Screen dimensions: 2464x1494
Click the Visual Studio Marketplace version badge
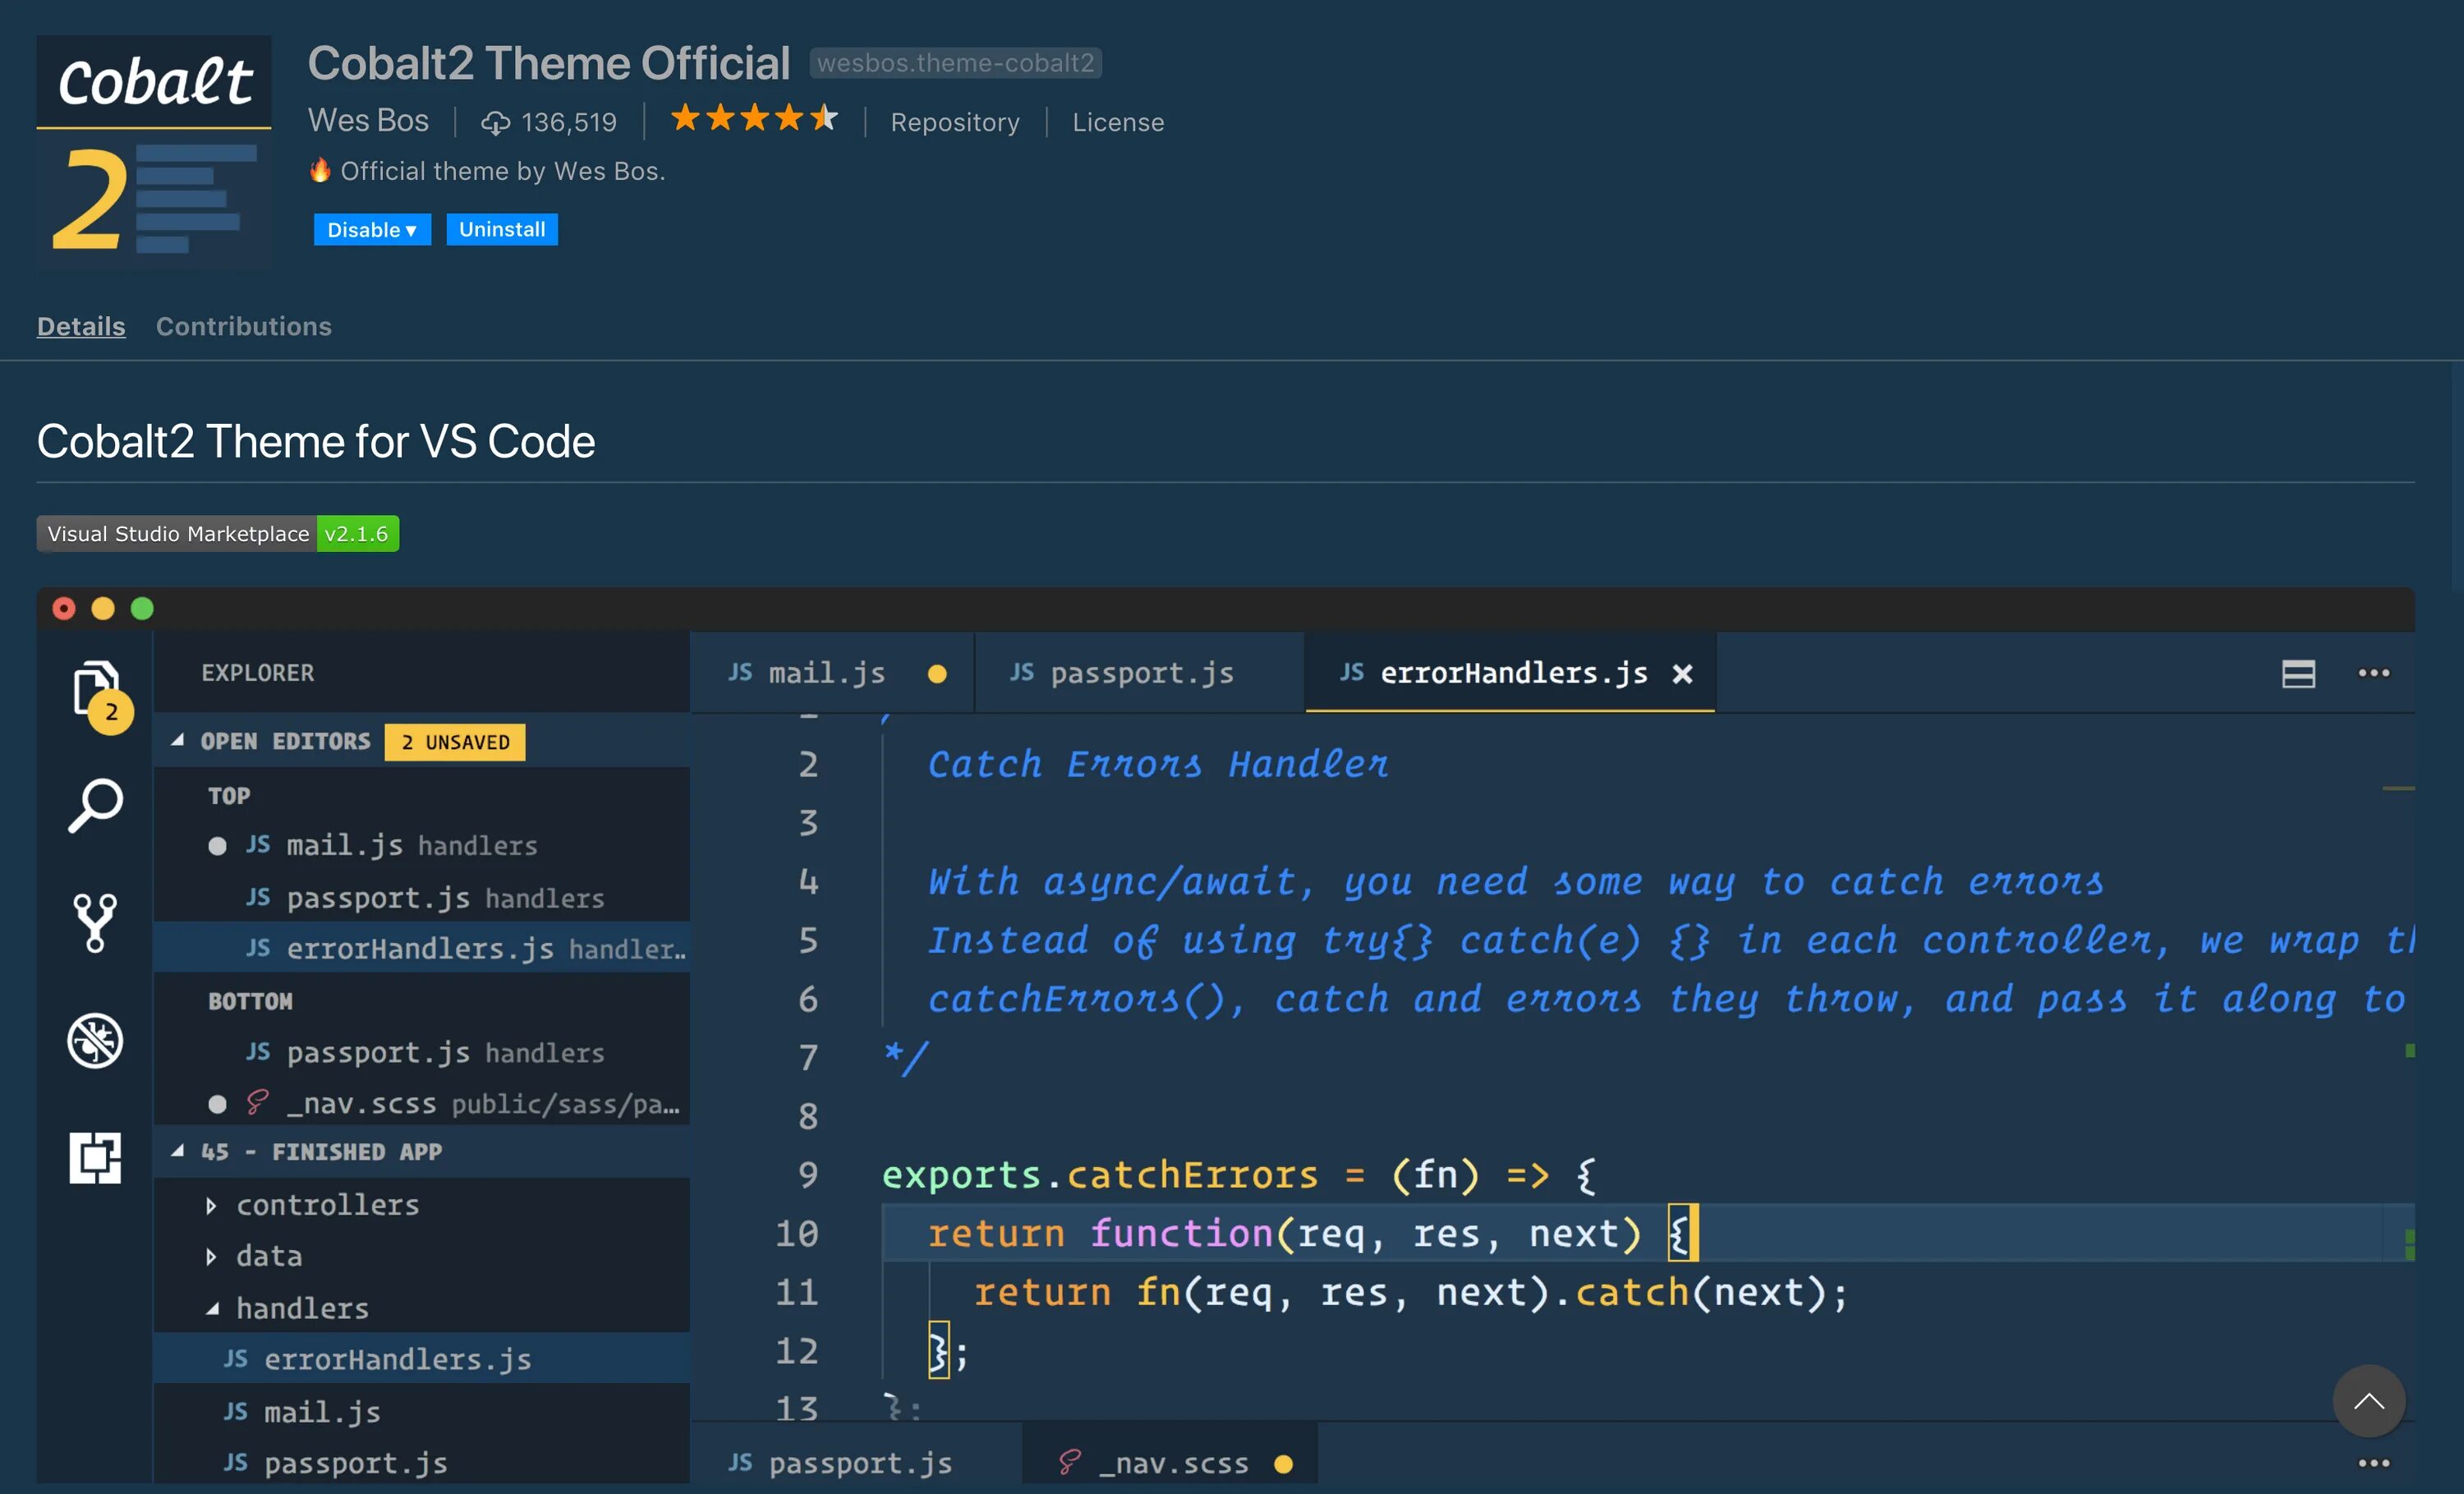pyautogui.click(x=217, y=534)
